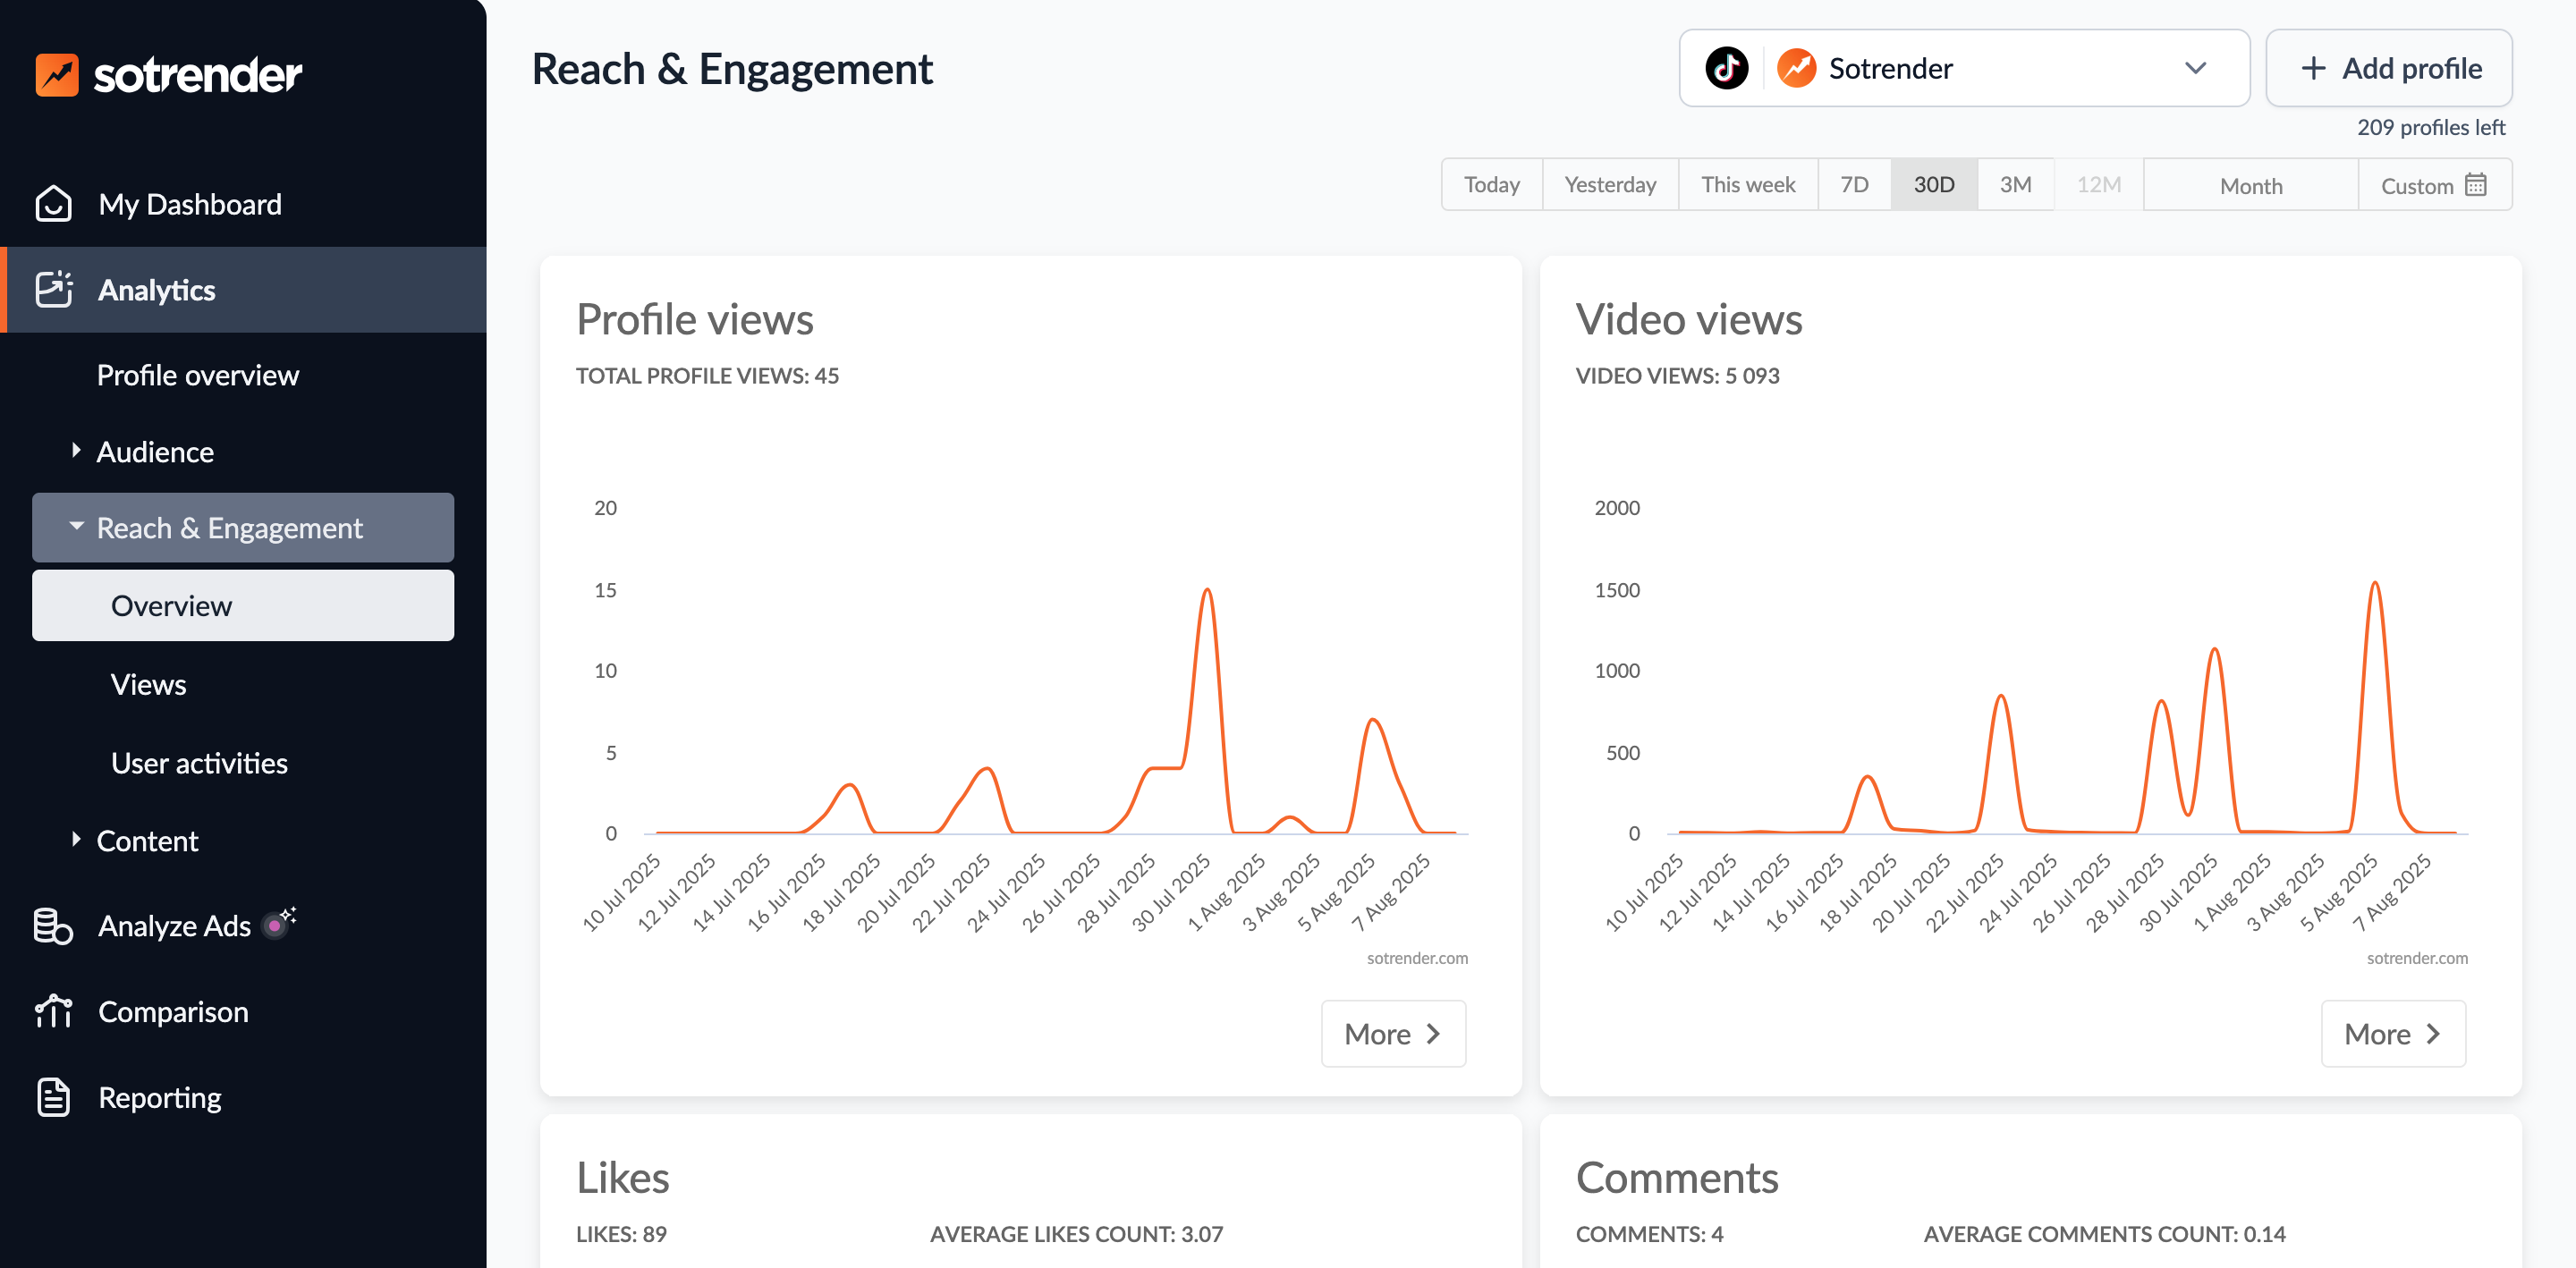
Task: Switch to the Yesterday tab
Action: tap(1609, 184)
